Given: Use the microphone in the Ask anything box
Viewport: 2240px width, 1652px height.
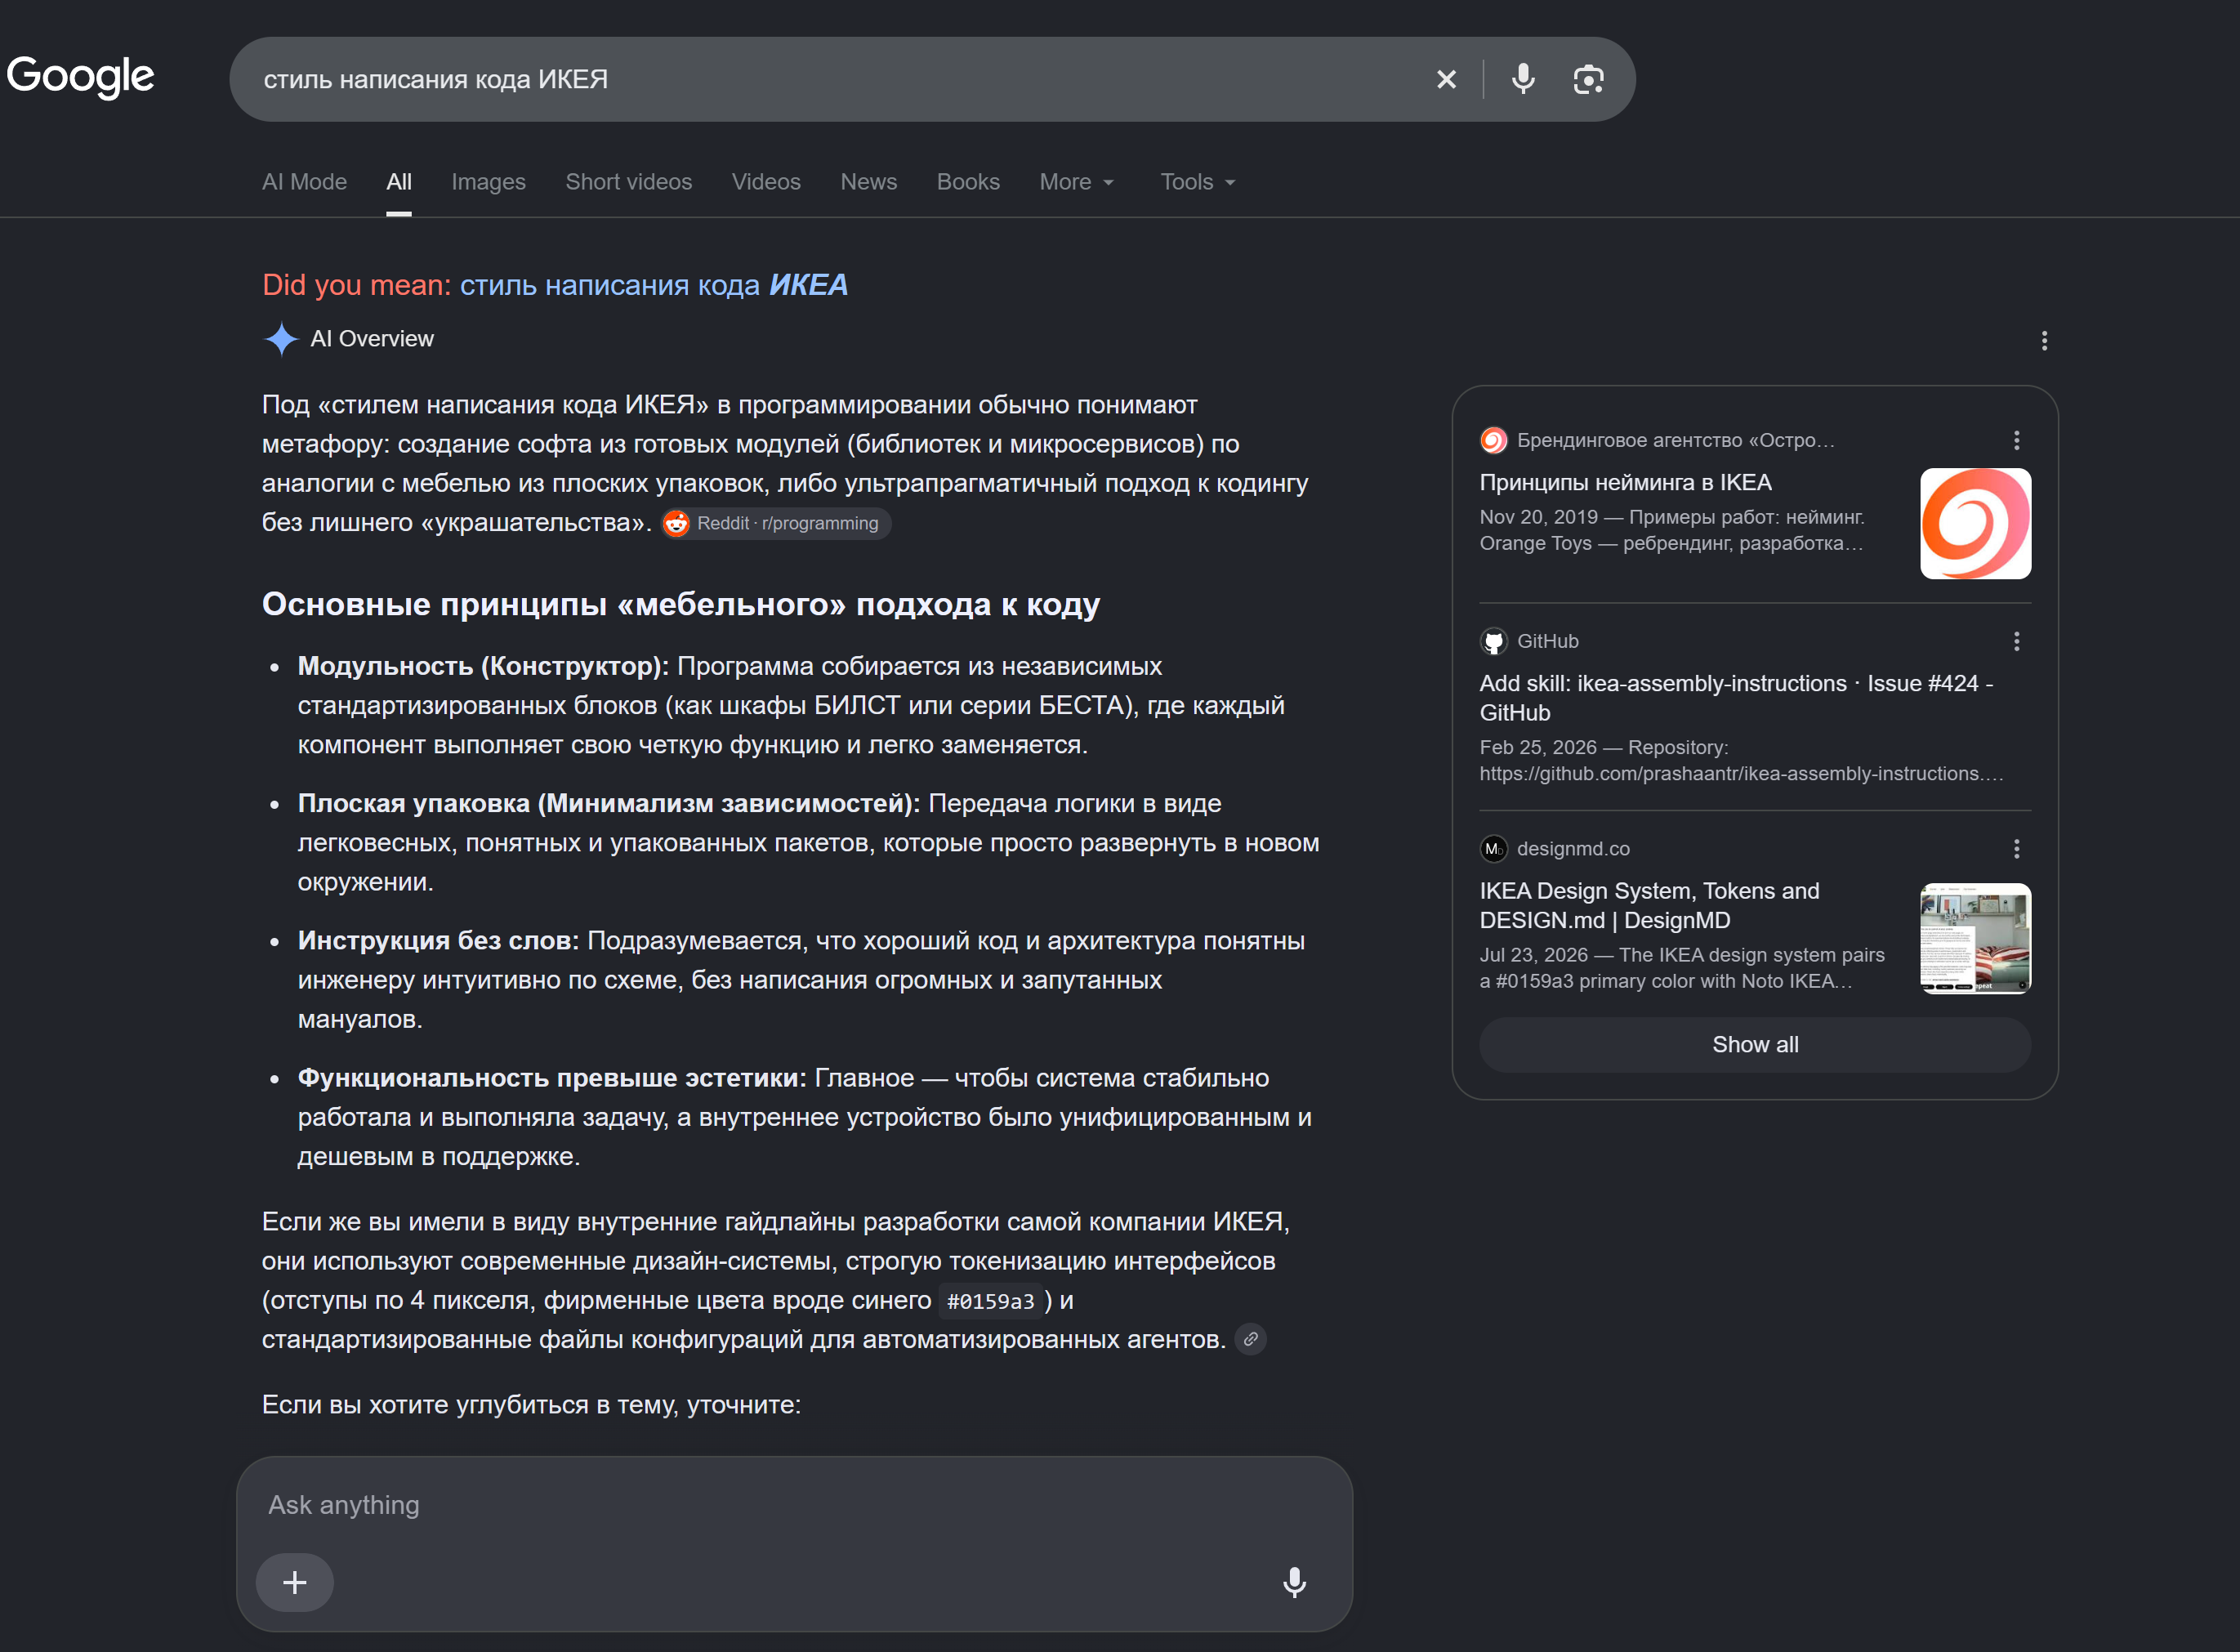Looking at the screenshot, I should [1294, 1582].
